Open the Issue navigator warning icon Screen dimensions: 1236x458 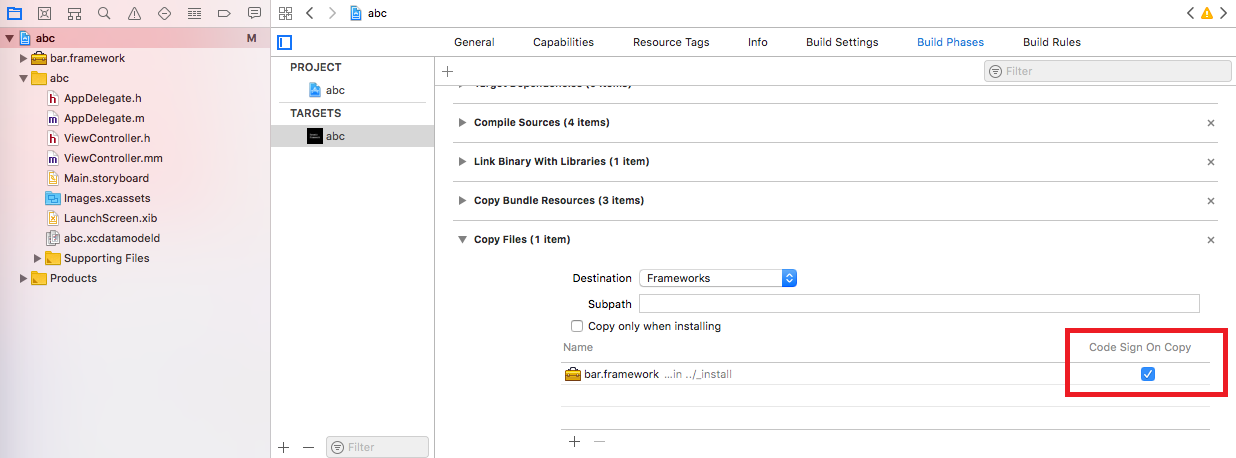(x=135, y=13)
